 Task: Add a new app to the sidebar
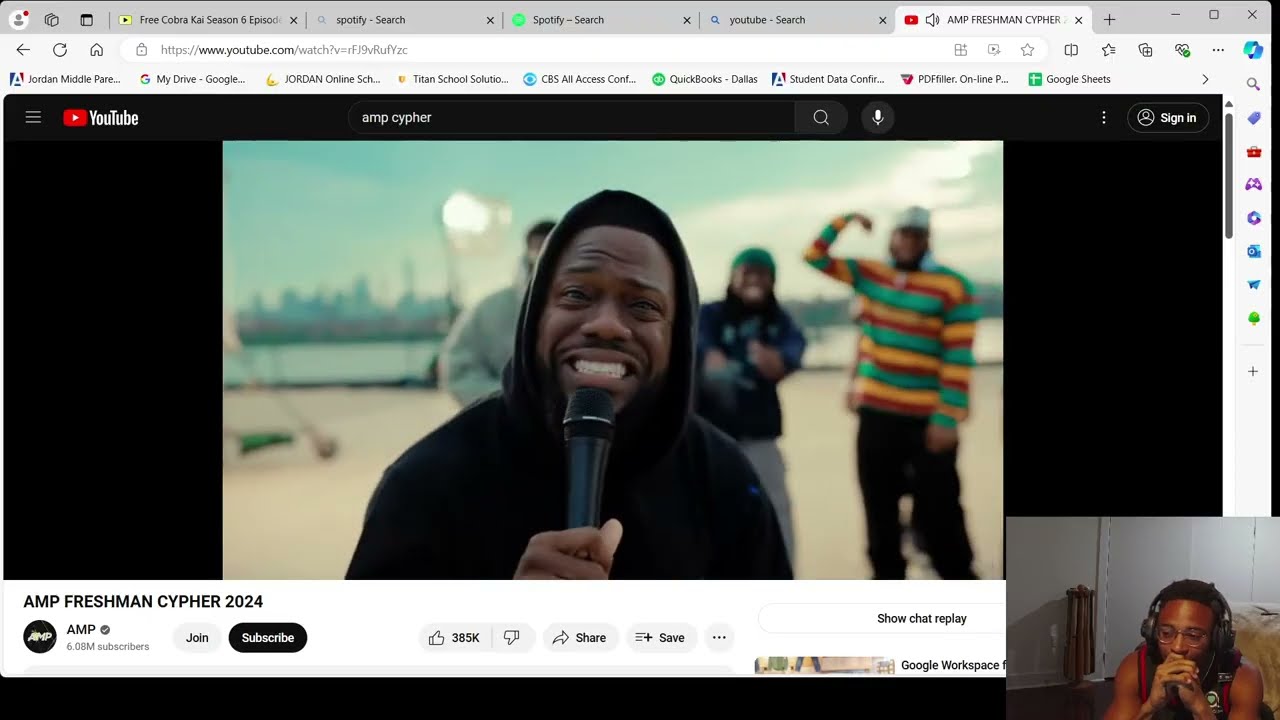1253,371
